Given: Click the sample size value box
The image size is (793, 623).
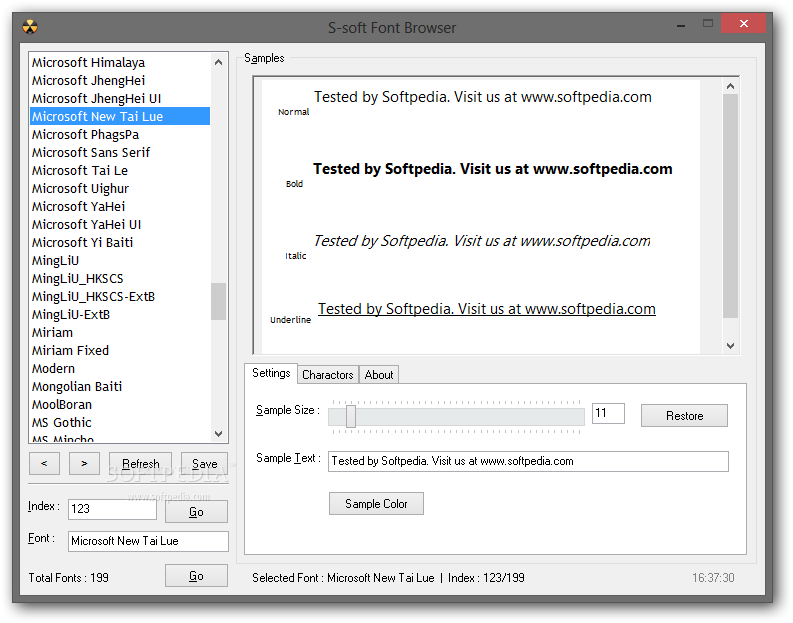Looking at the screenshot, I should tap(608, 413).
